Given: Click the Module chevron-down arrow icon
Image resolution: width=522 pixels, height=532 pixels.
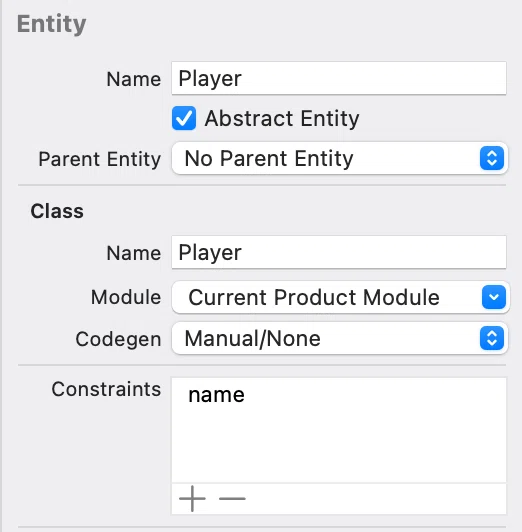Looking at the screenshot, I should [494, 297].
